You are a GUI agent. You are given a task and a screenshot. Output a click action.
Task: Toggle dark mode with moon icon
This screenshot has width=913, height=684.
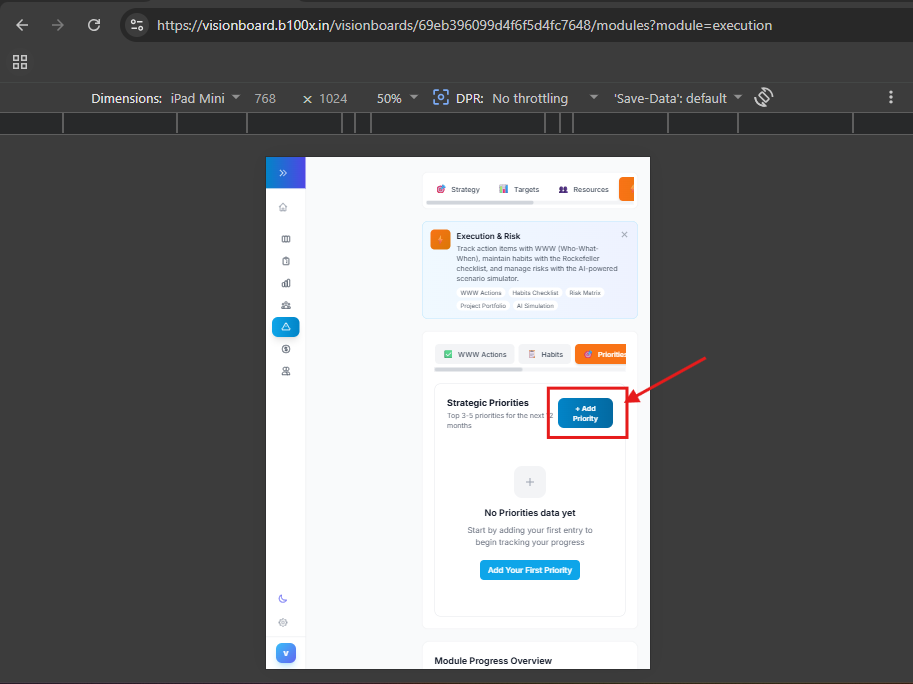pyautogui.click(x=283, y=599)
